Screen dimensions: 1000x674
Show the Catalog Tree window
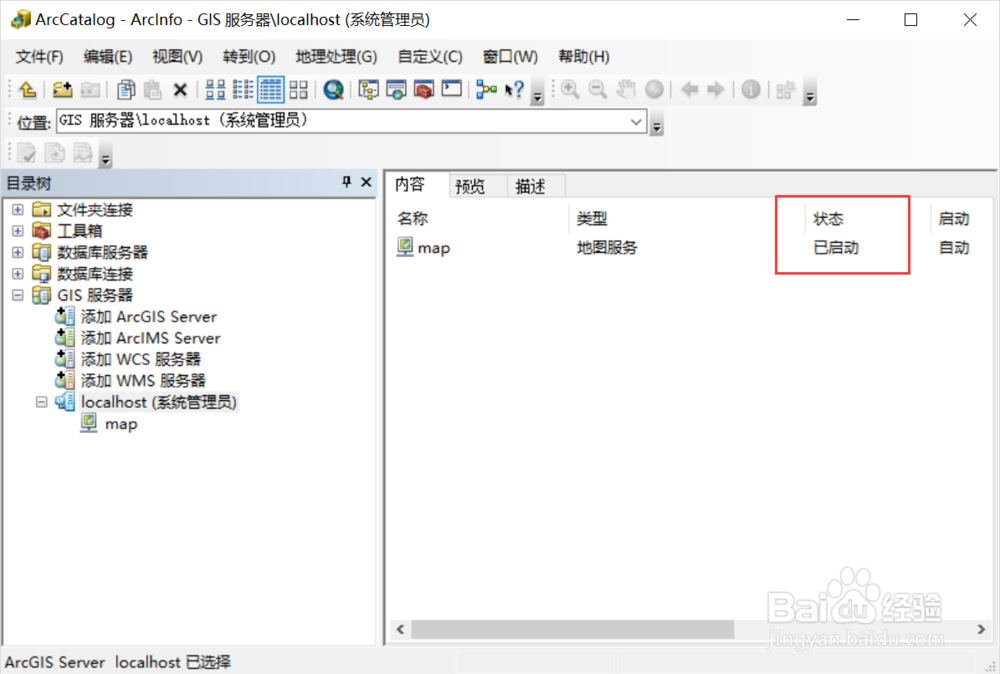[x=368, y=90]
